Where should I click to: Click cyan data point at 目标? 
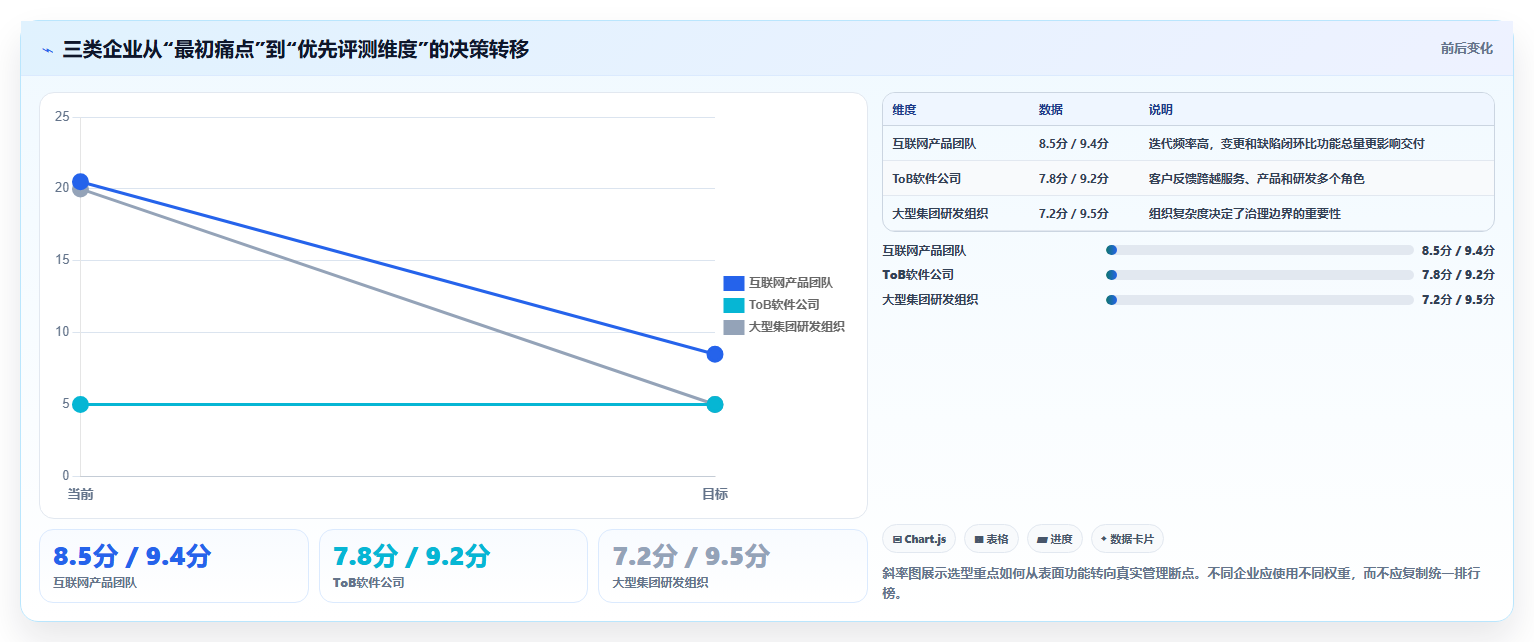[x=715, y=404]
